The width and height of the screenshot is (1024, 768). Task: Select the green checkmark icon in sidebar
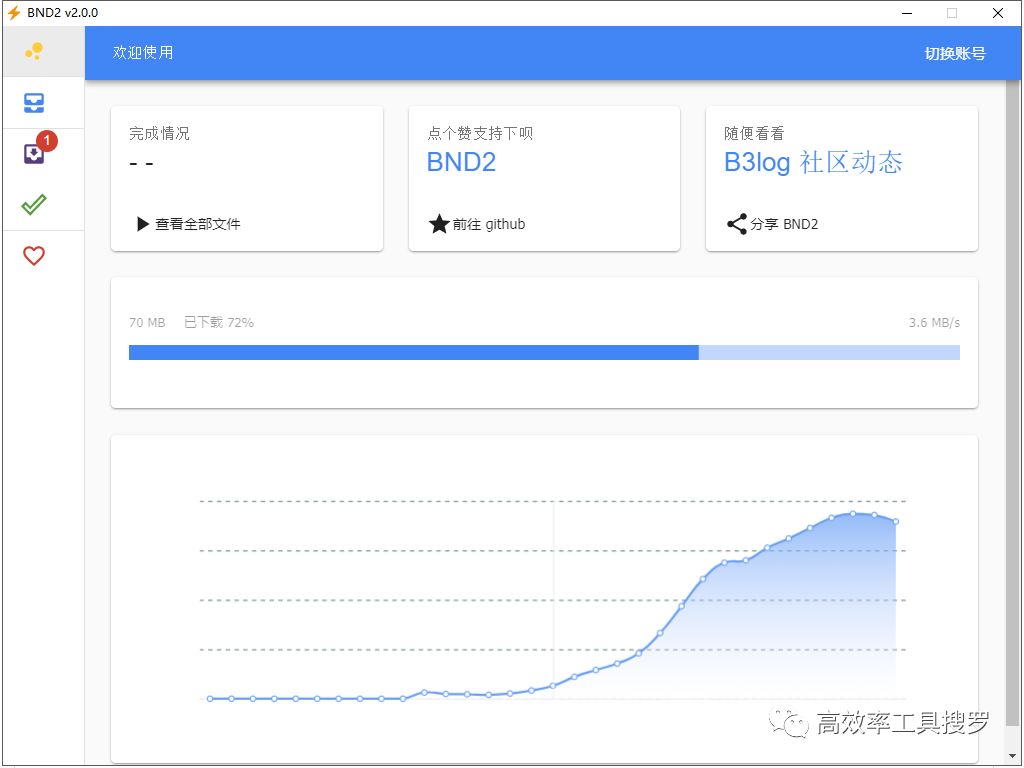[x=33, y=203]
